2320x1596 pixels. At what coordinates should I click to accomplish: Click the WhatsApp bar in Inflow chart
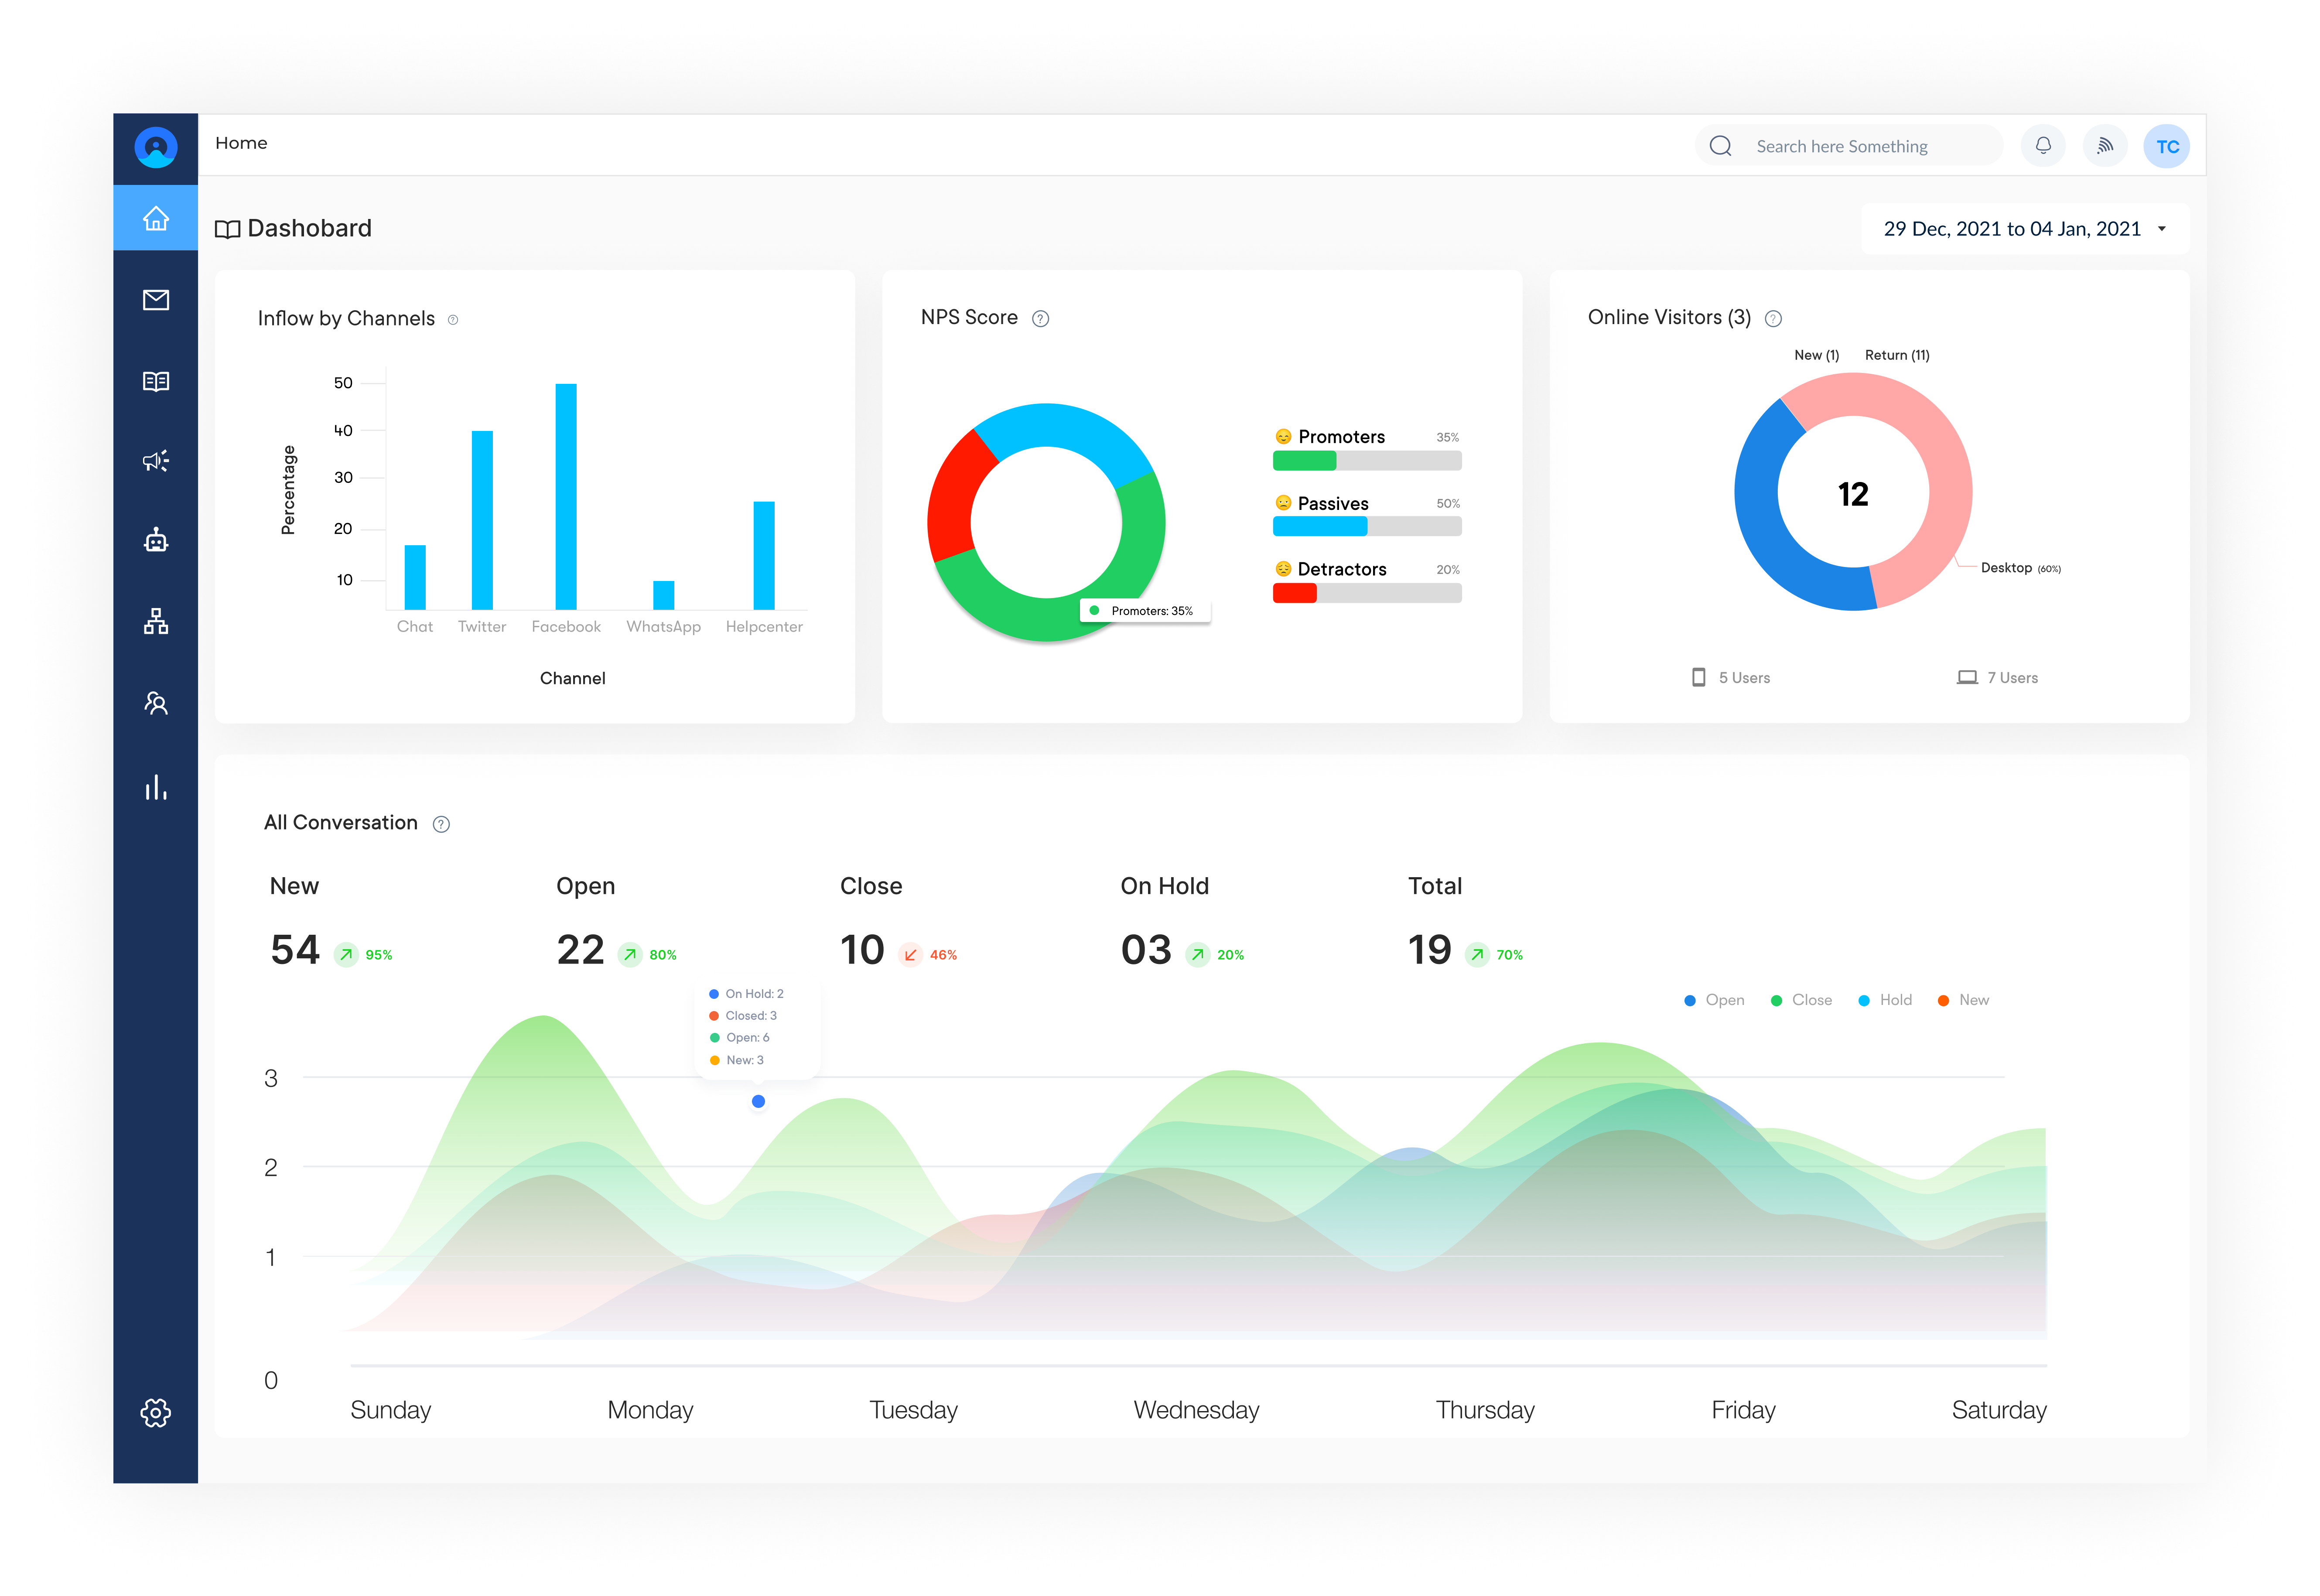click(664, 595)
